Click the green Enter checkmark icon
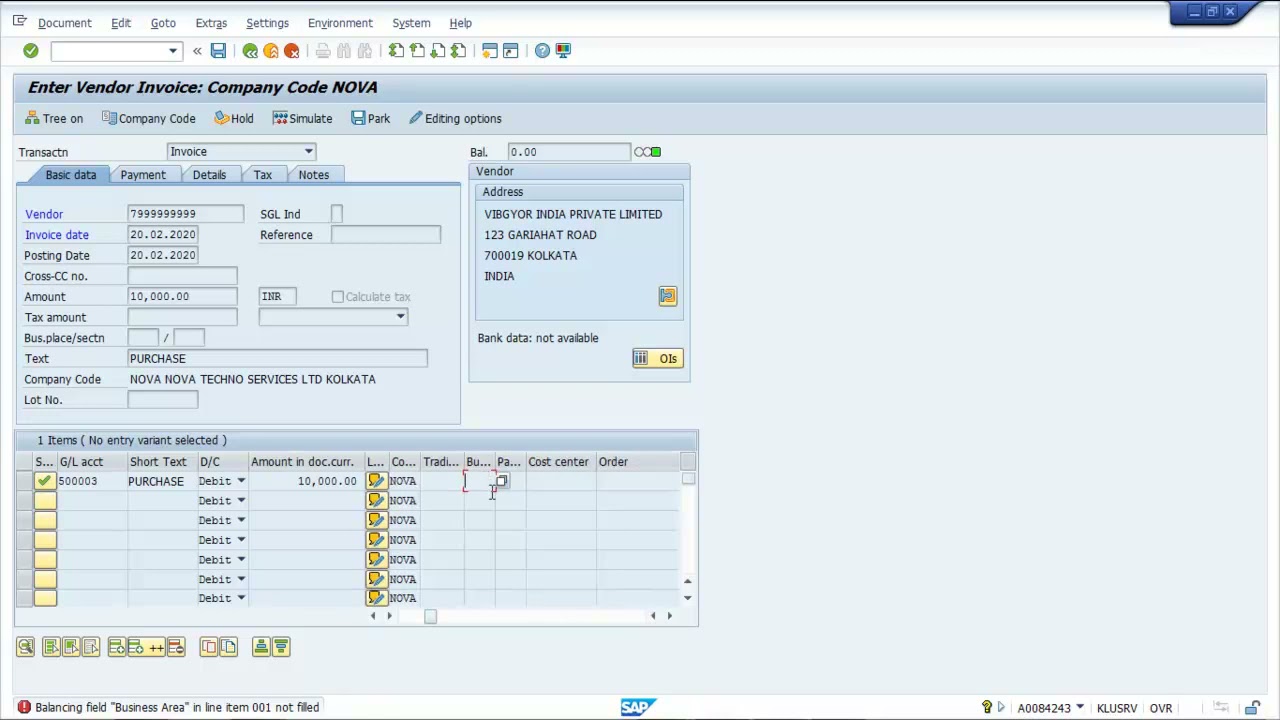Image resolution: width=1280 pixels, height=720 pixels. pyautogui.click(x=30, y=50)
